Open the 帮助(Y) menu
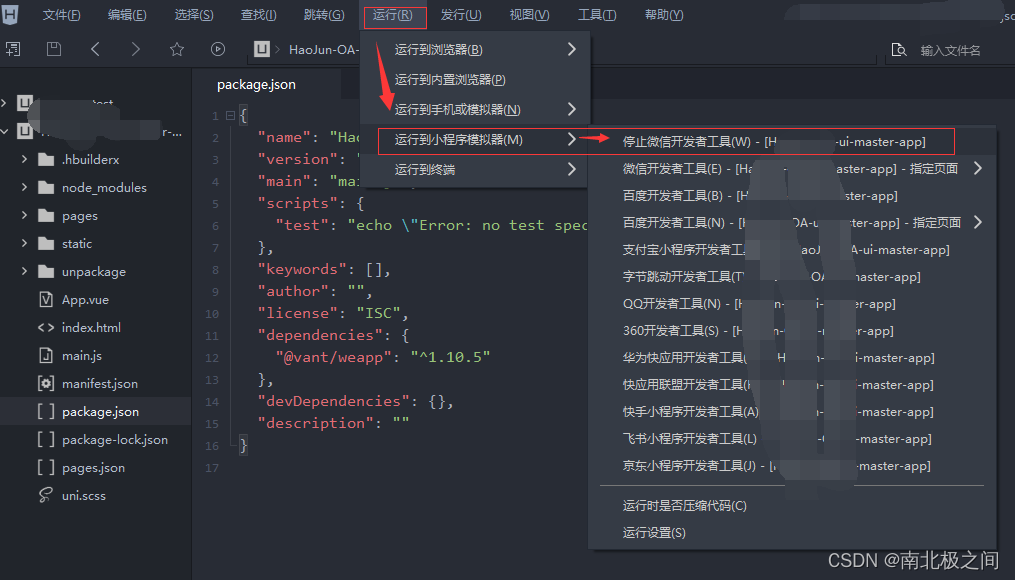Image resolution: width=1015 pixels, height=580 pixels. 664,15
